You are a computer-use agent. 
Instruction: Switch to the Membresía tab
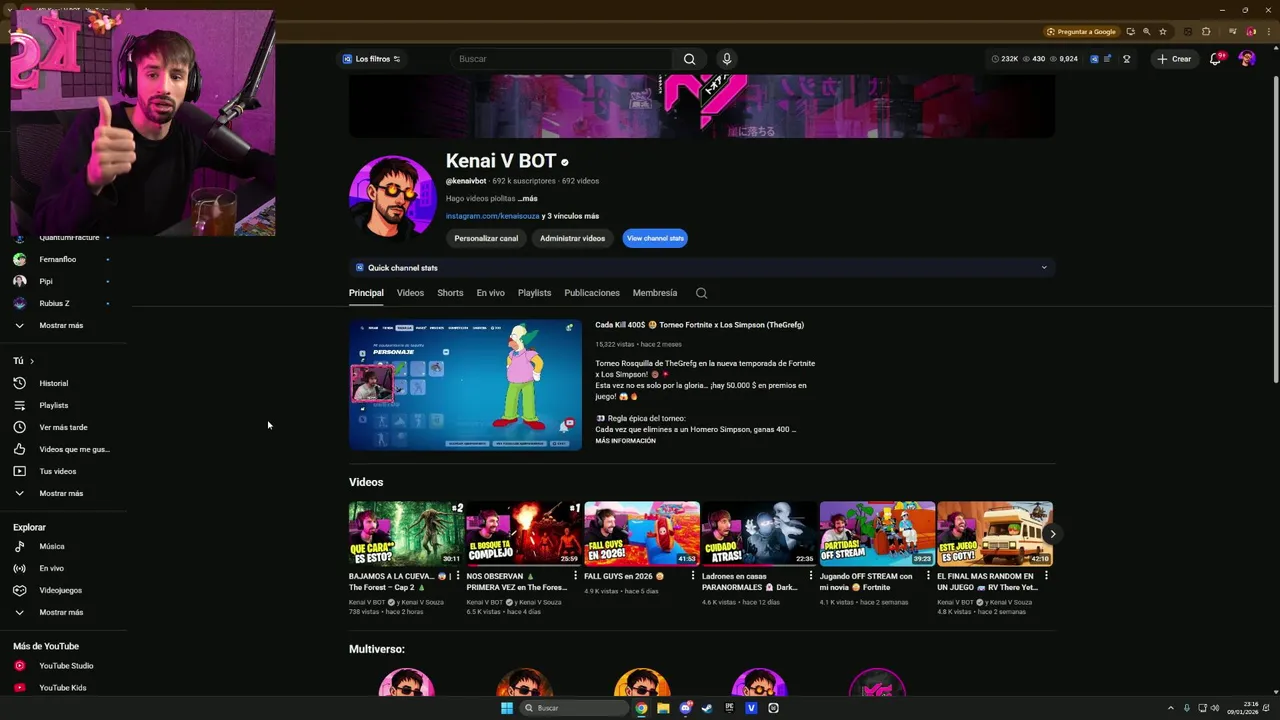pyautogui.click(x=655, y=293)
